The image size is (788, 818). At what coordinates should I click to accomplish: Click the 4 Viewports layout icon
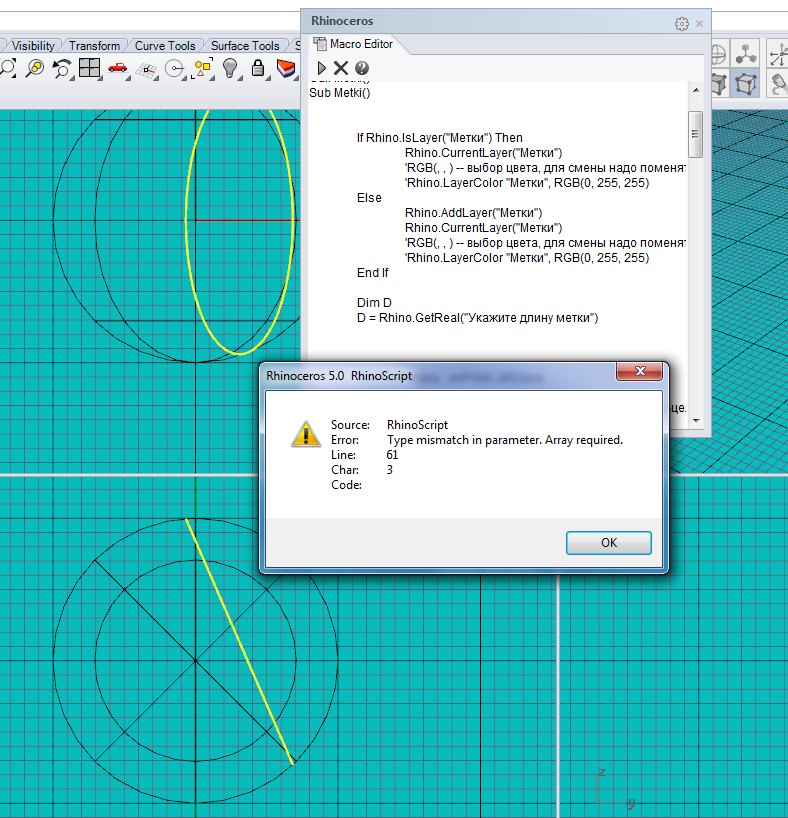point(90,68)
